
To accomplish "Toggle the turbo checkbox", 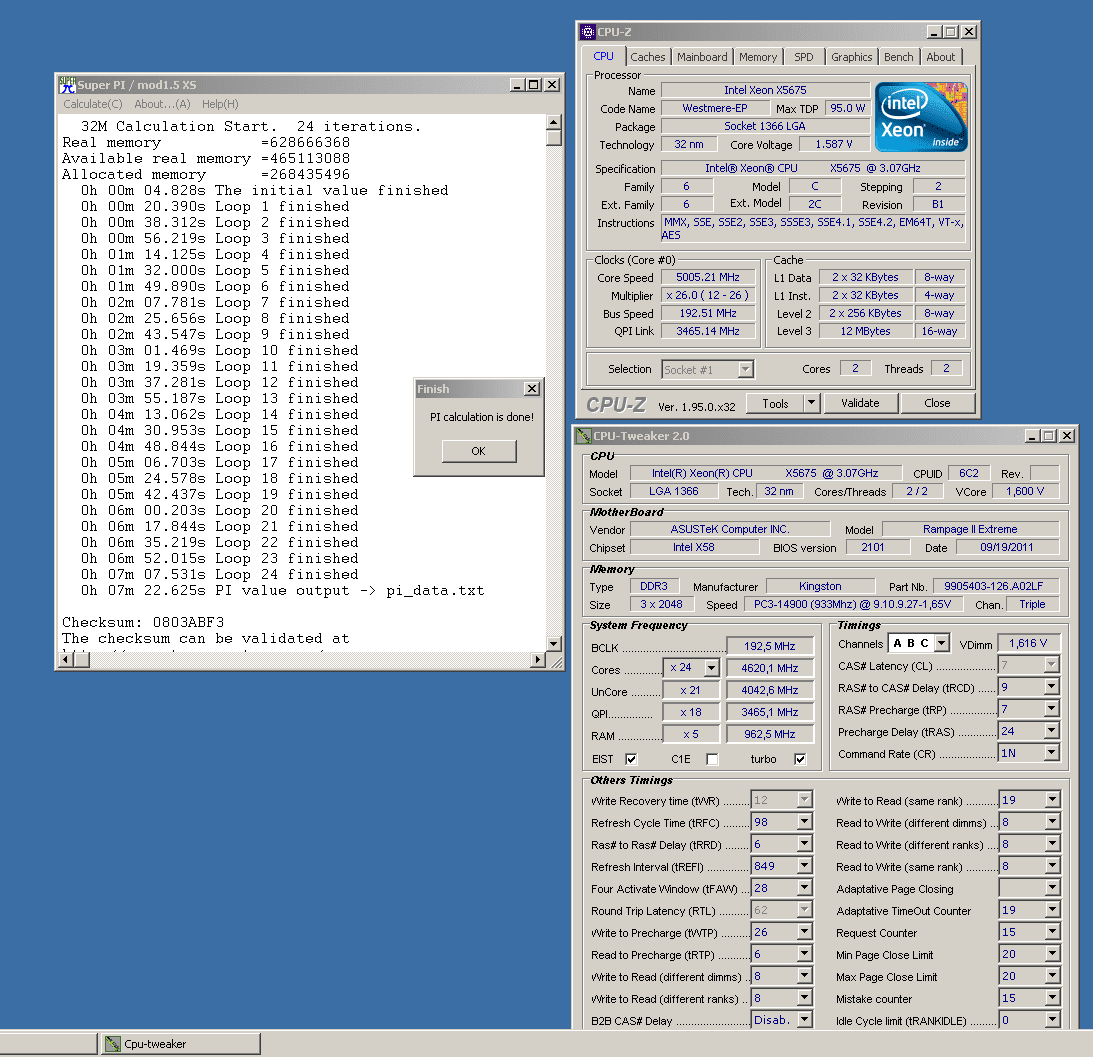I will (x=800, y=759).
